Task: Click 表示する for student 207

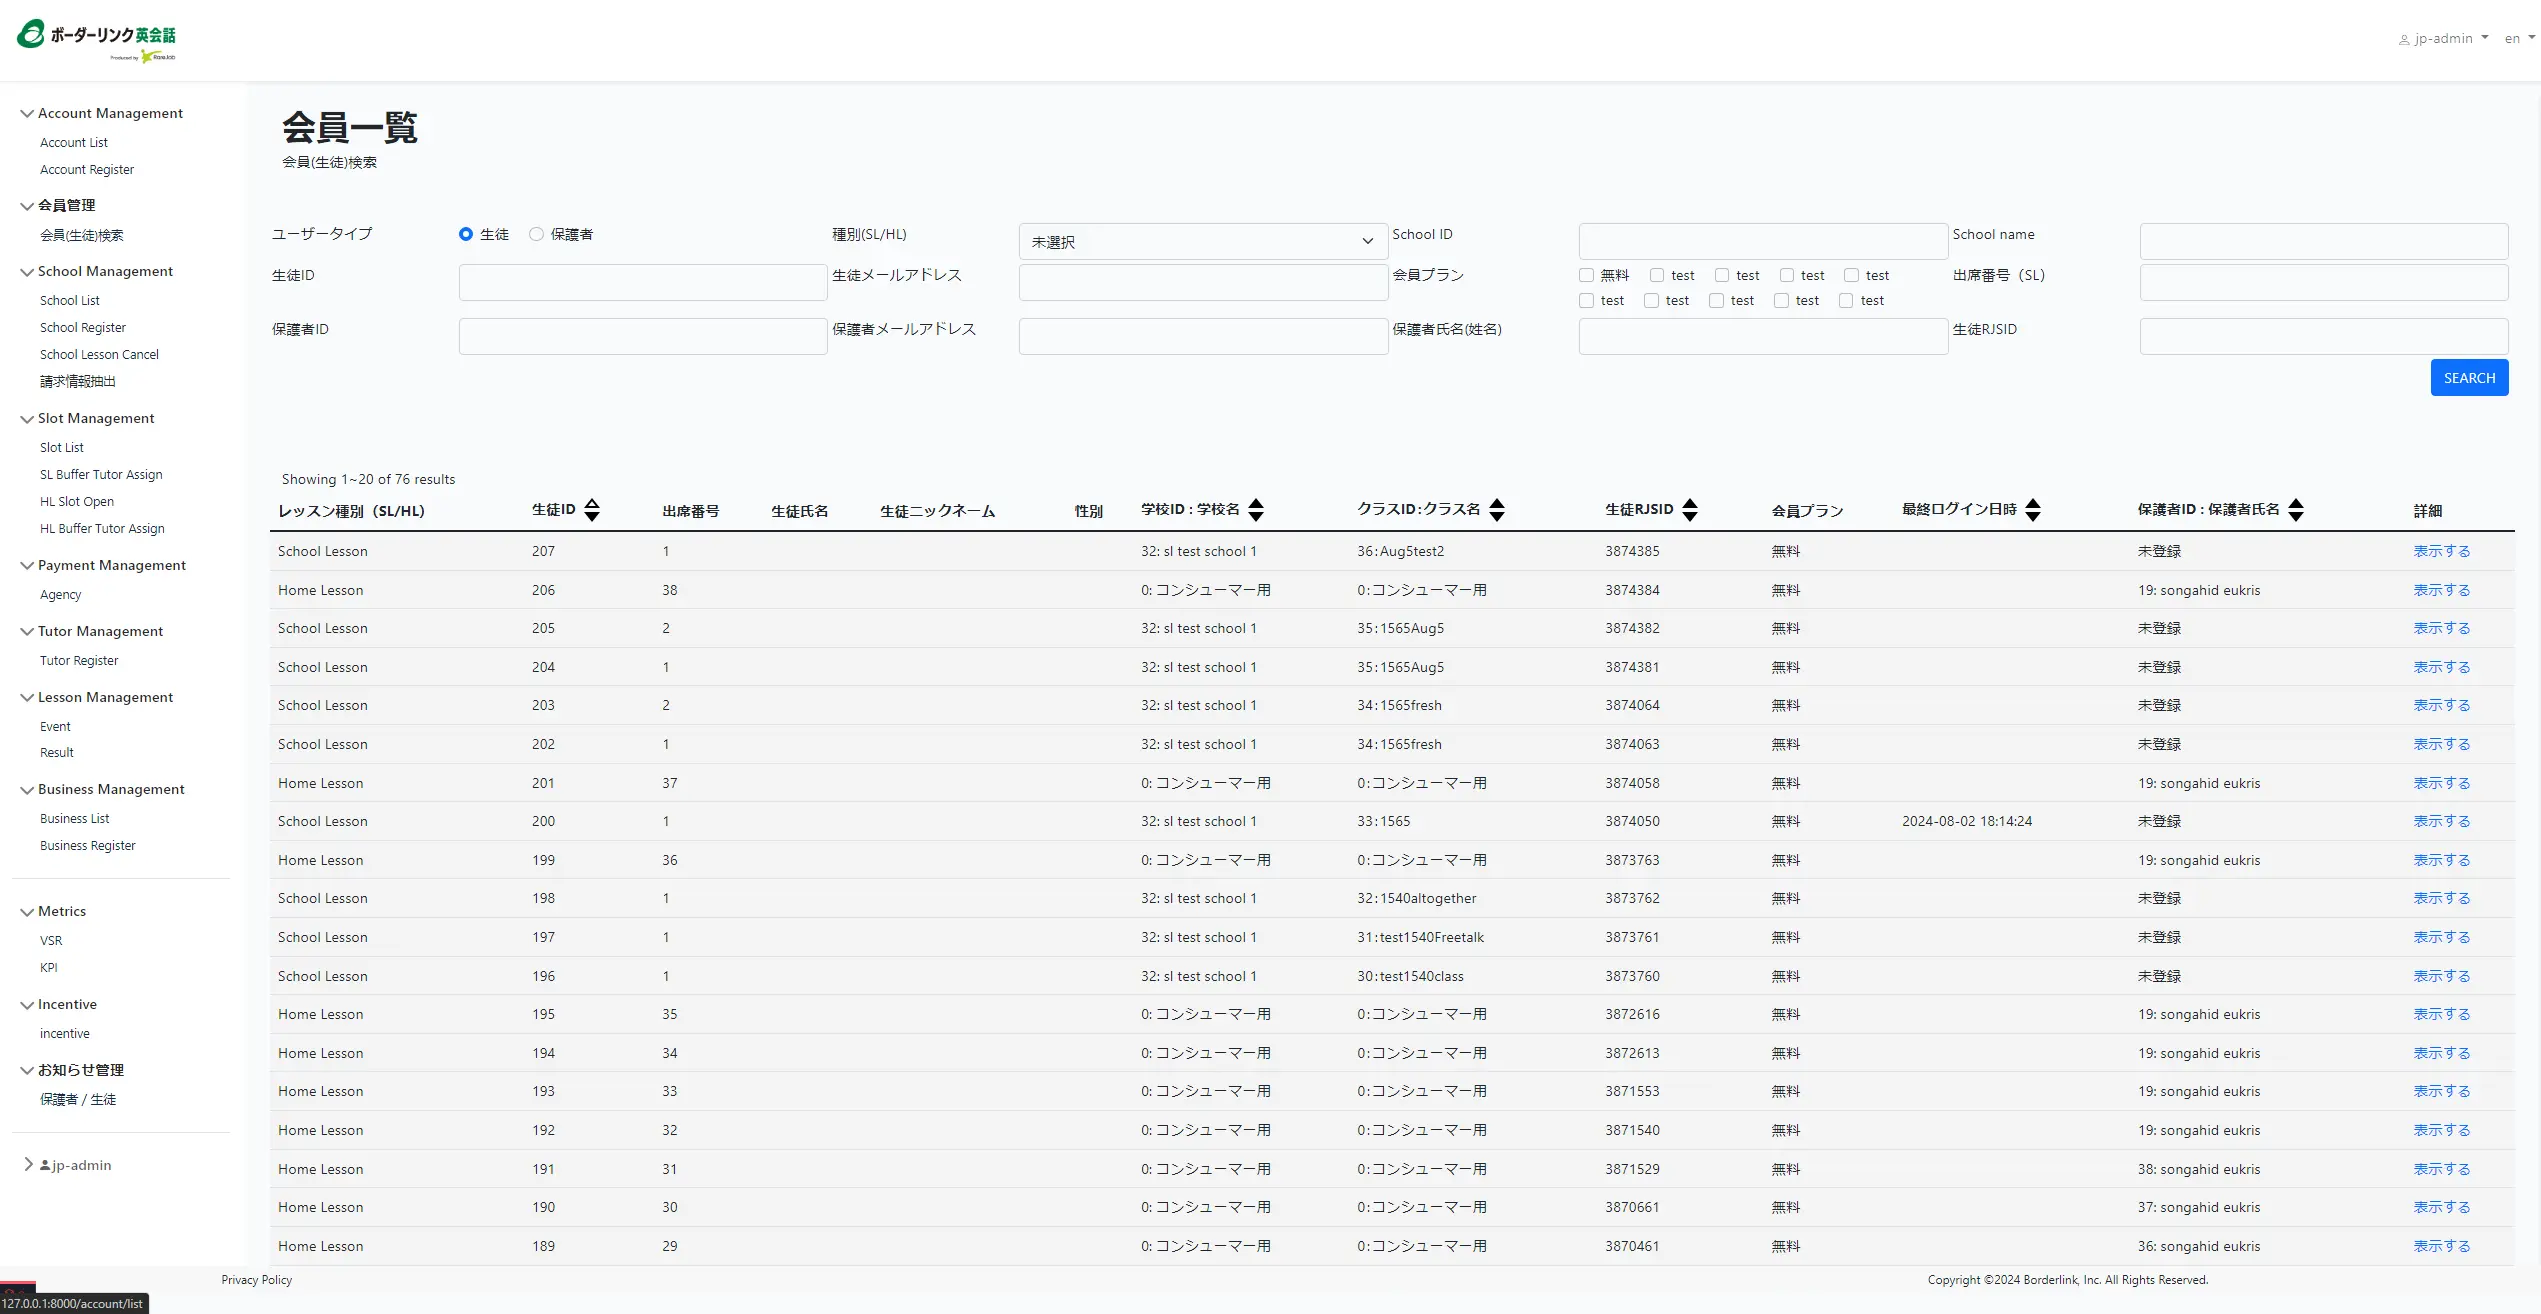Action: (2441, 551)
